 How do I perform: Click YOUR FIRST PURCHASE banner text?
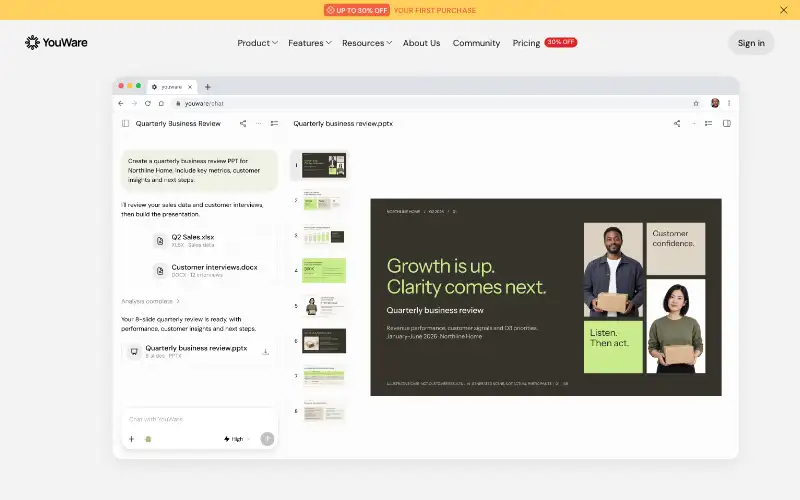(435, 10)
